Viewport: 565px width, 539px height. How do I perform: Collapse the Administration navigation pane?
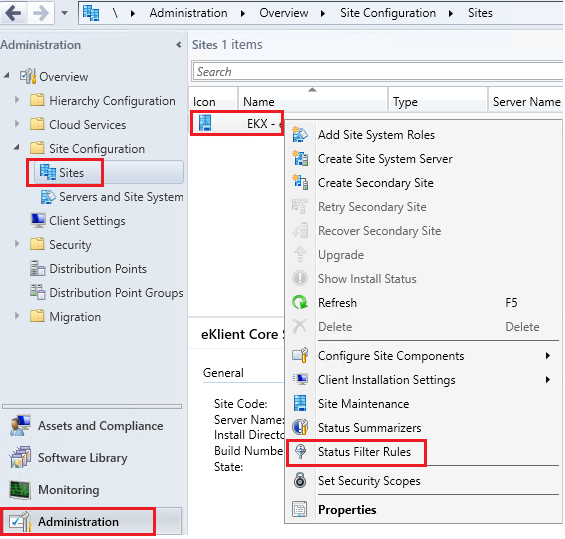[178, 45]
